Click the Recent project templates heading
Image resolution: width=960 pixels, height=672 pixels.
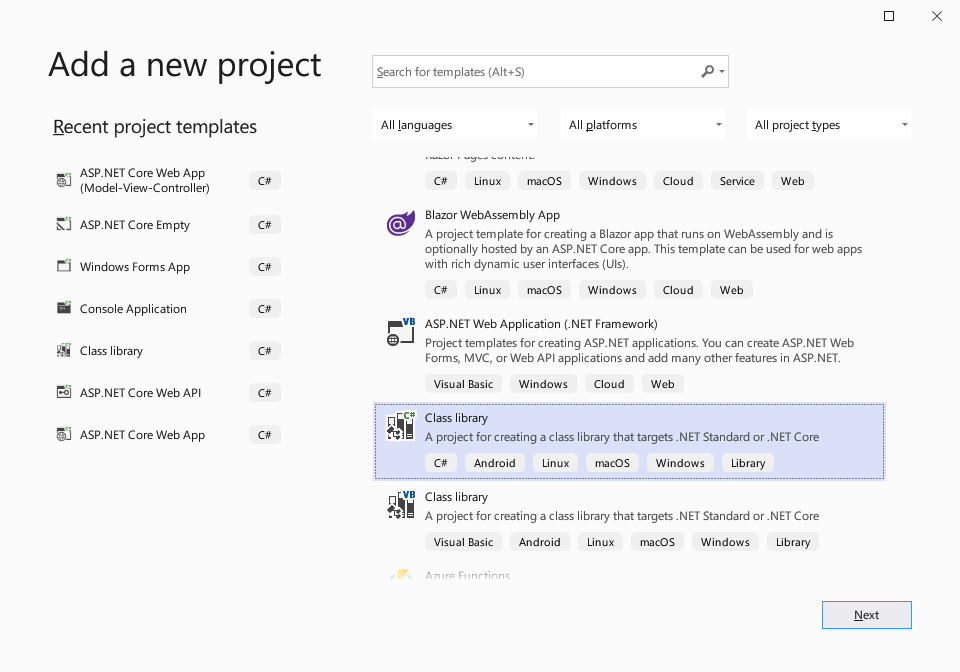coord(155,127)
